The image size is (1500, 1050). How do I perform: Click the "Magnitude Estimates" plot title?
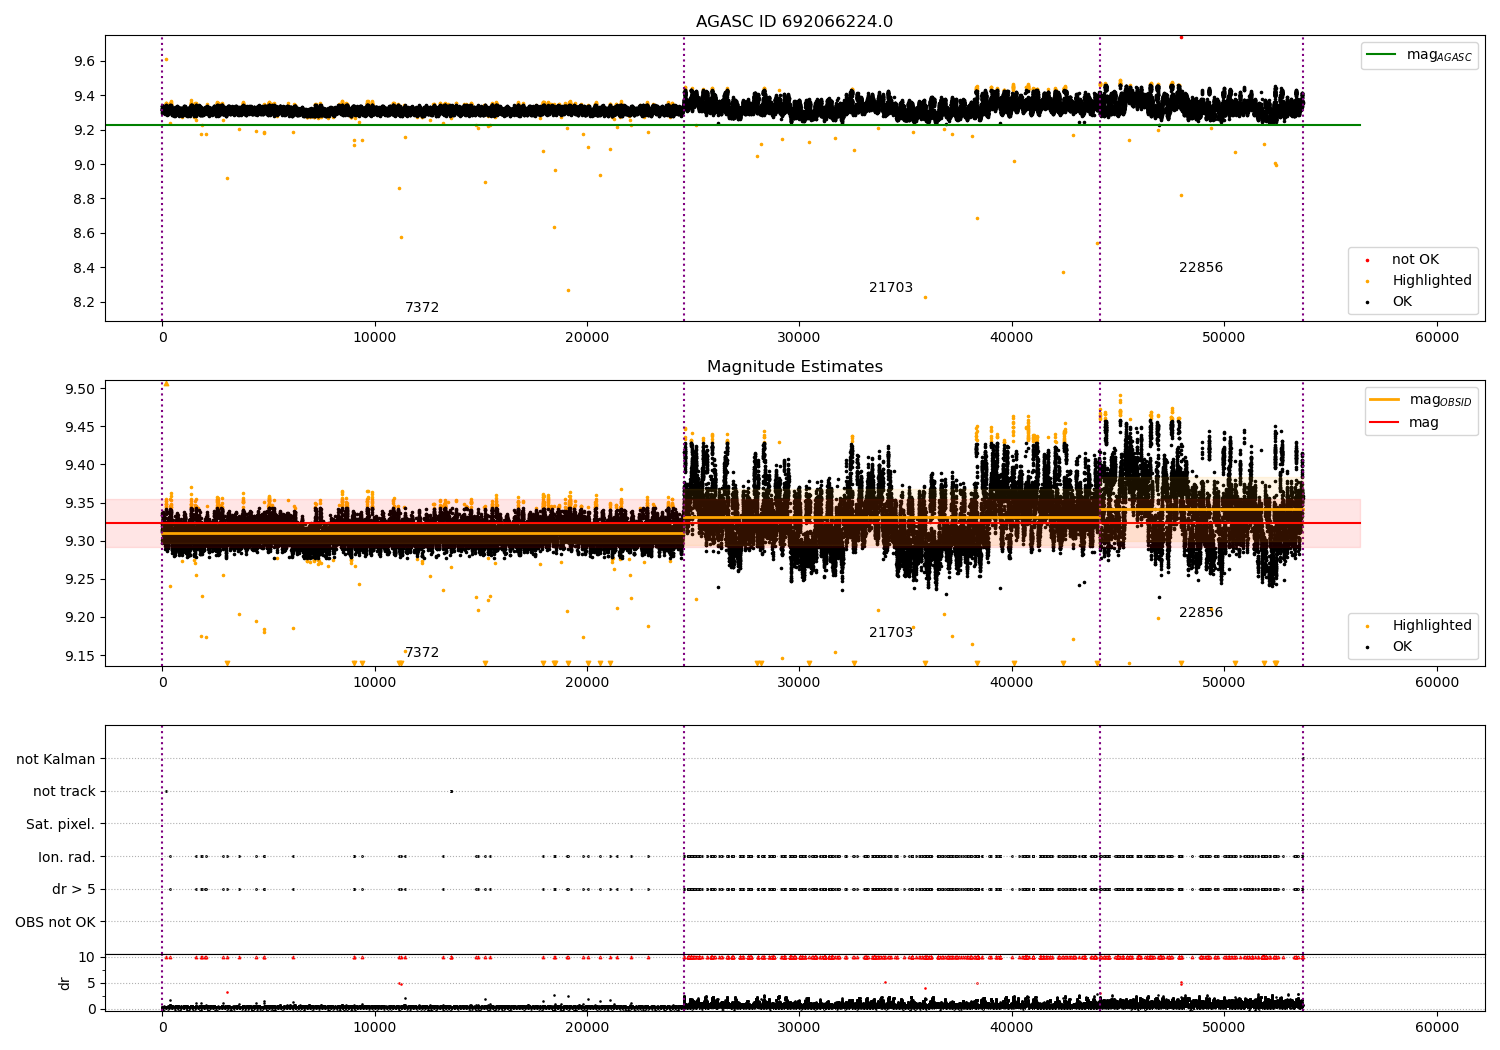click(x=794, y=367)
